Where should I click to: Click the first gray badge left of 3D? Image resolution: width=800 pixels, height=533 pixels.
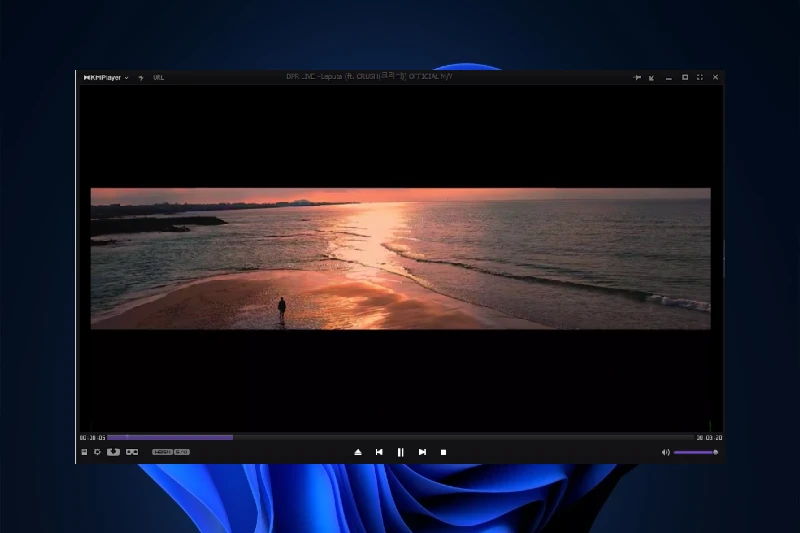pyautogui.click(x=162, y=452)
